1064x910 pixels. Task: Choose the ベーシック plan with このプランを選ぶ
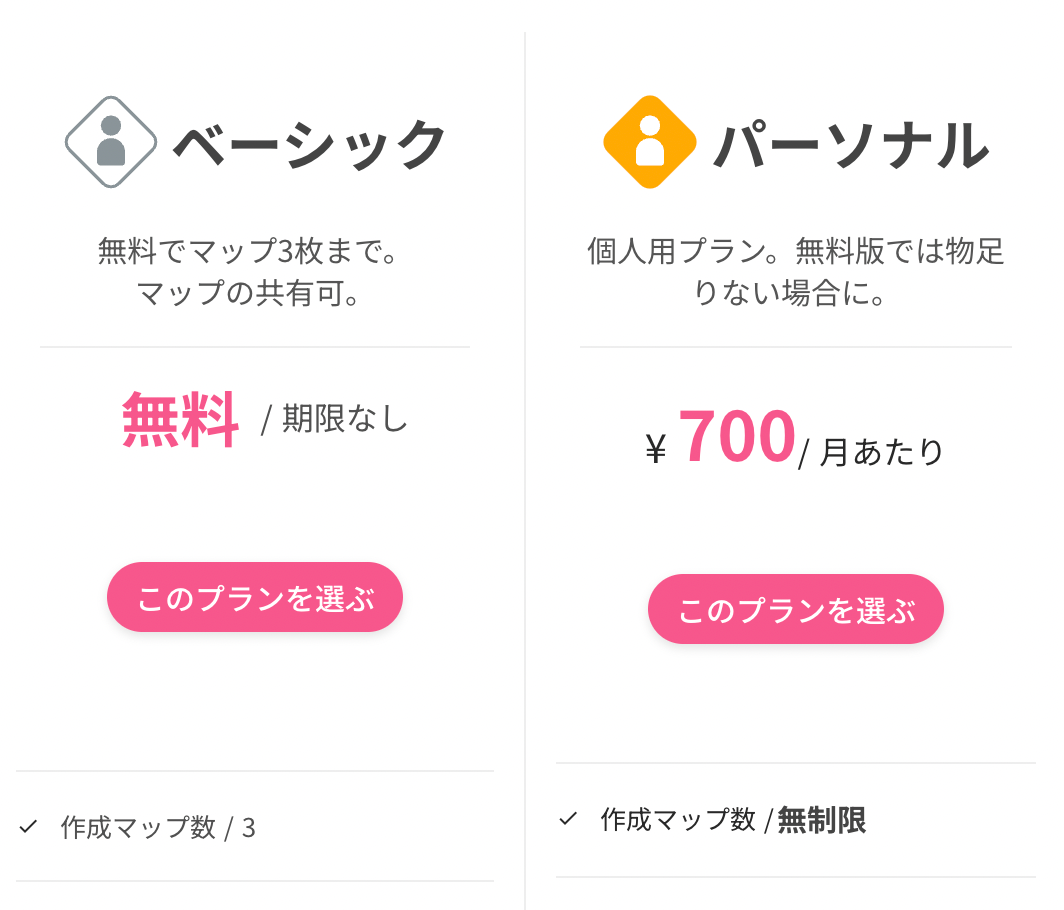pyautogui.click(x=255, y=597)
